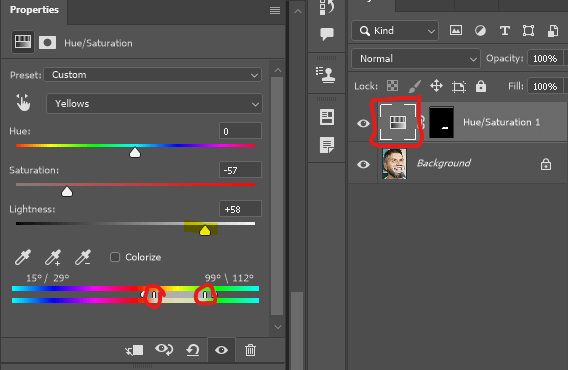Click the Fill label

coord(516,86)
